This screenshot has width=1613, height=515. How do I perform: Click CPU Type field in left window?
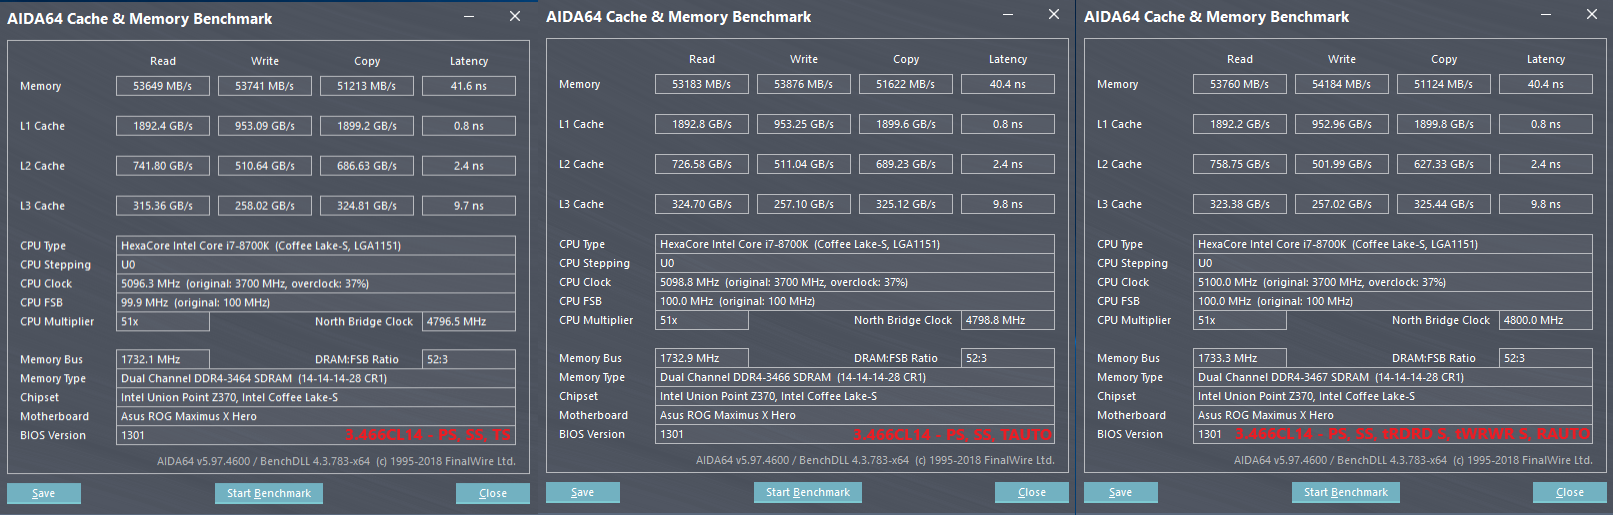pyautogui.click(x=316, y=246)
